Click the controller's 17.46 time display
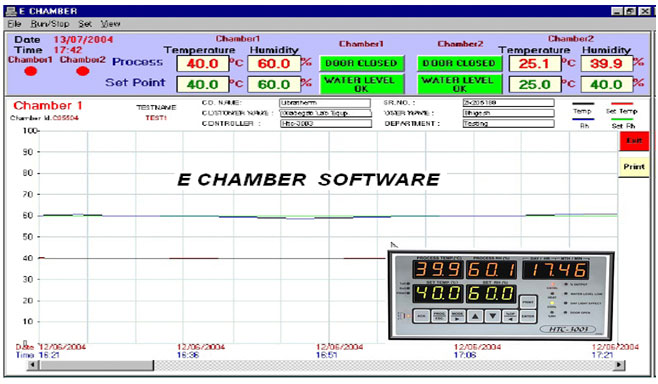This screenshot has height=384, width=658. click(x=555, y=270)
